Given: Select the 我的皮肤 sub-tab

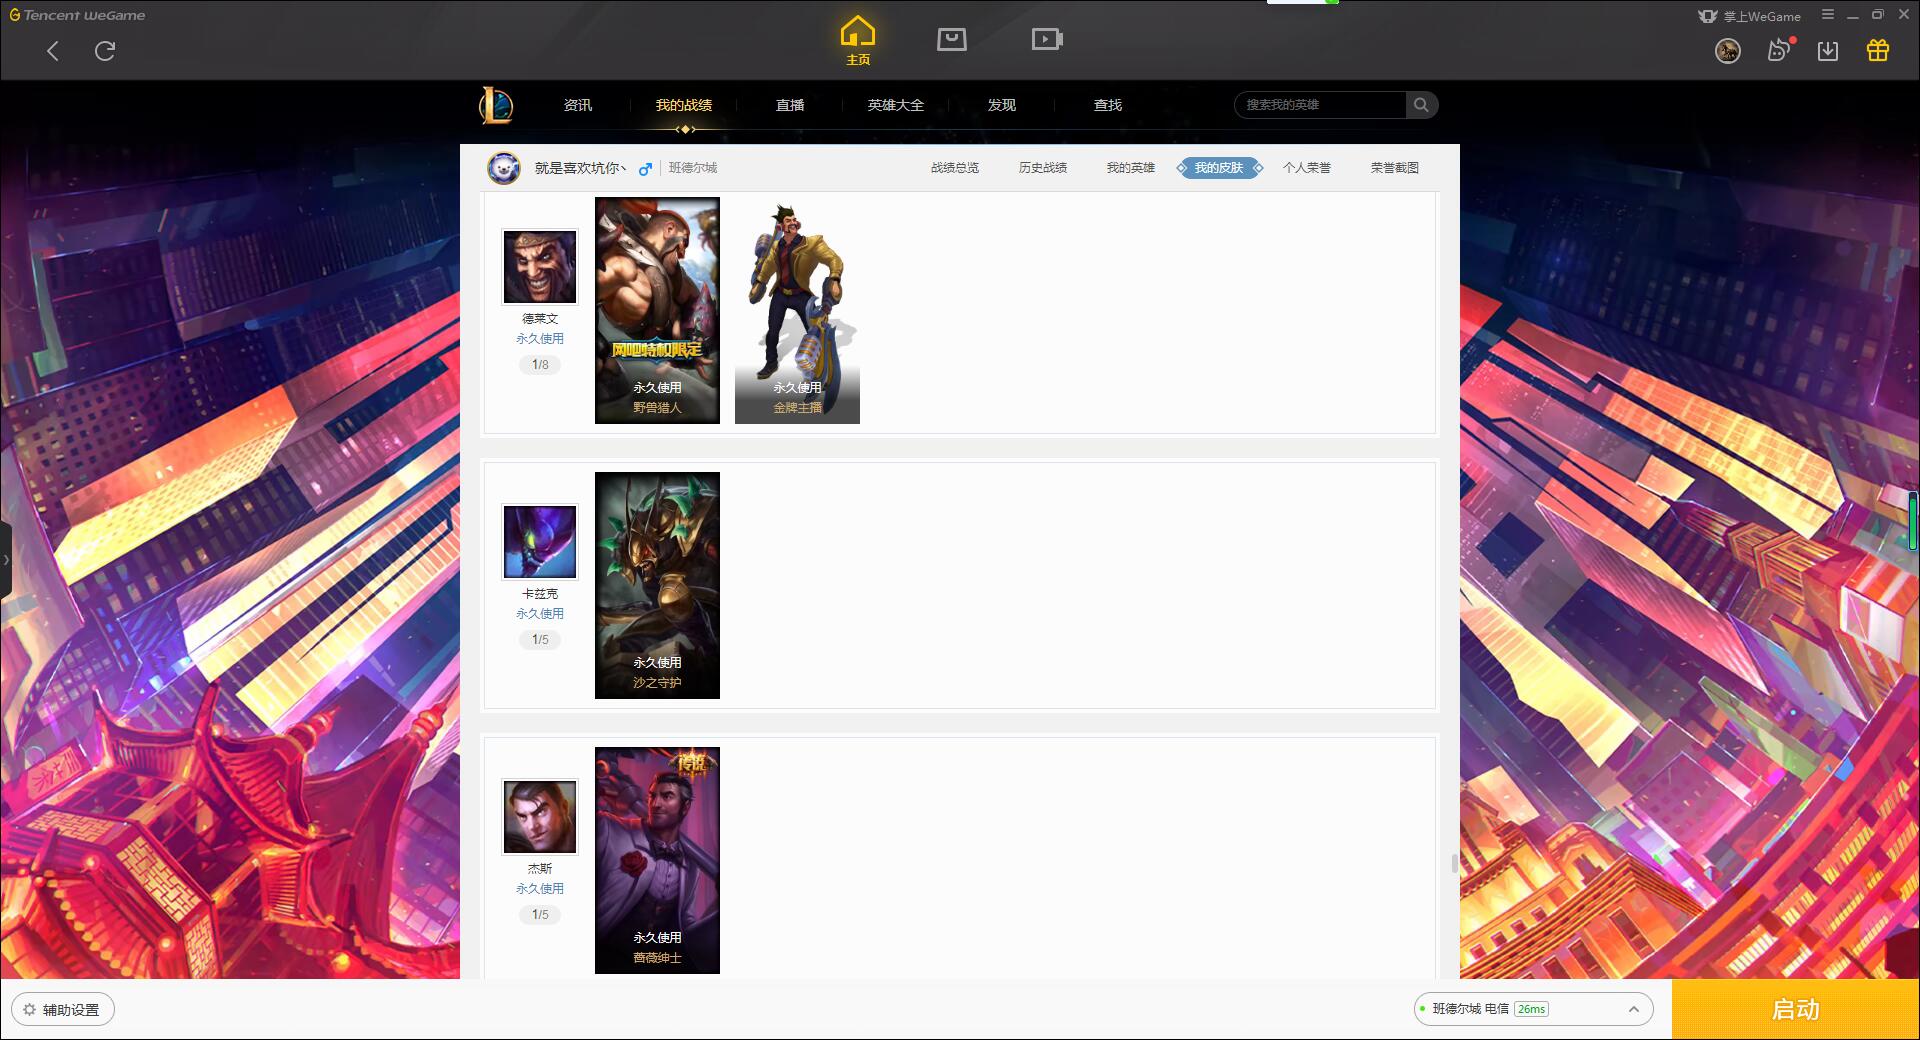Looking at the screenshot, I should [x=1219, y=168].
